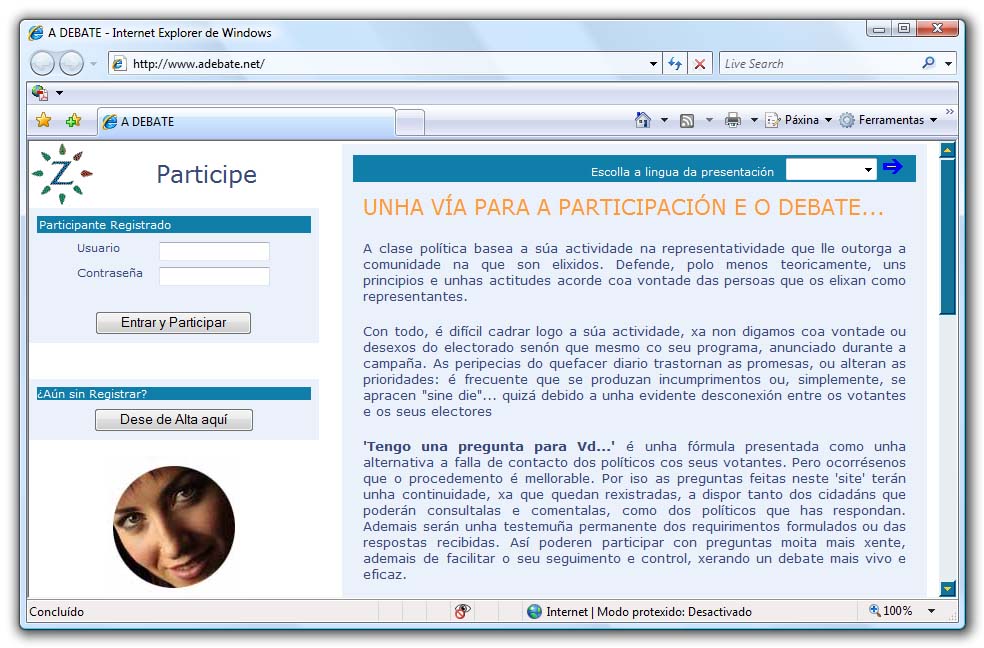Open dropdown next to PDF converter icon
This screenshot has height=648, width=984.
point(60,93)
